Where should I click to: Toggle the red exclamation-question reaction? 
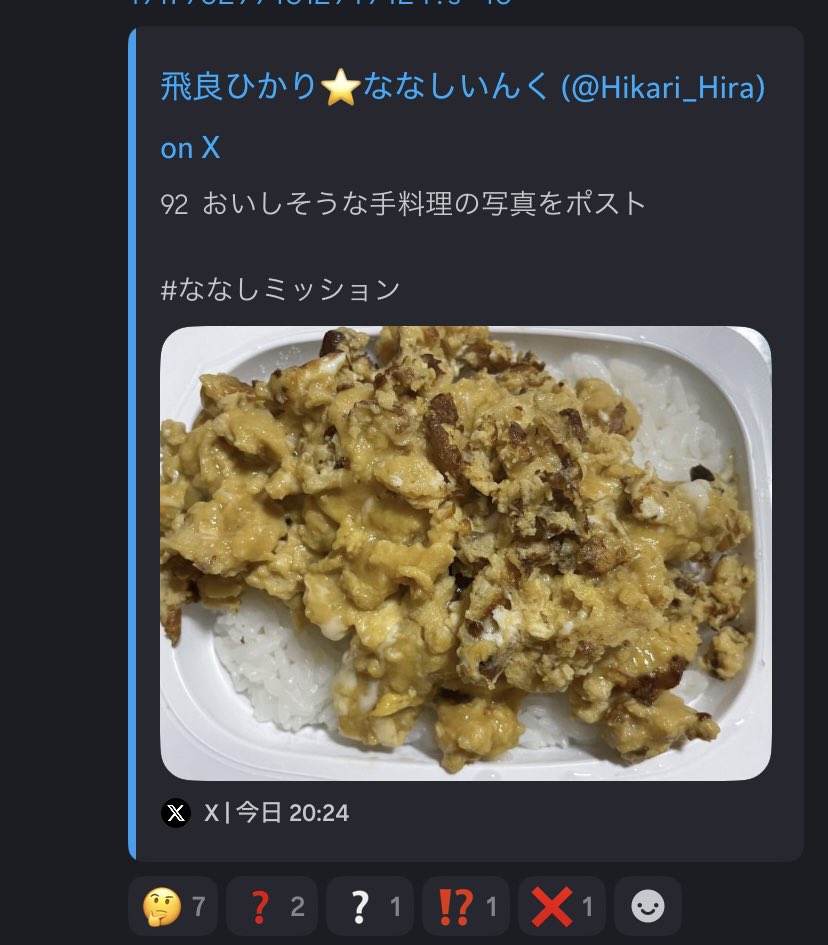coord(465,906)
